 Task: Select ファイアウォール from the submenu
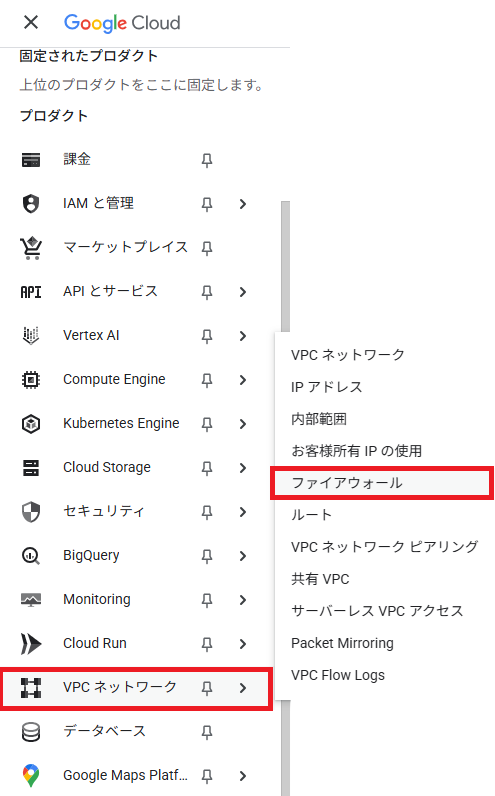[382, 483]
